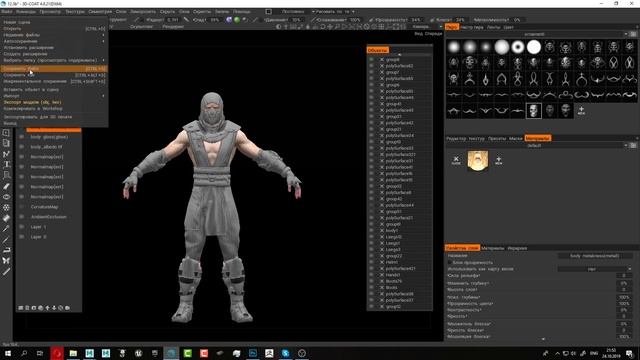Image resolution: width=640 pixels, height=360 pixels.
Task: Select the eye-shaped tool in left toolbar
Action: 6,197
